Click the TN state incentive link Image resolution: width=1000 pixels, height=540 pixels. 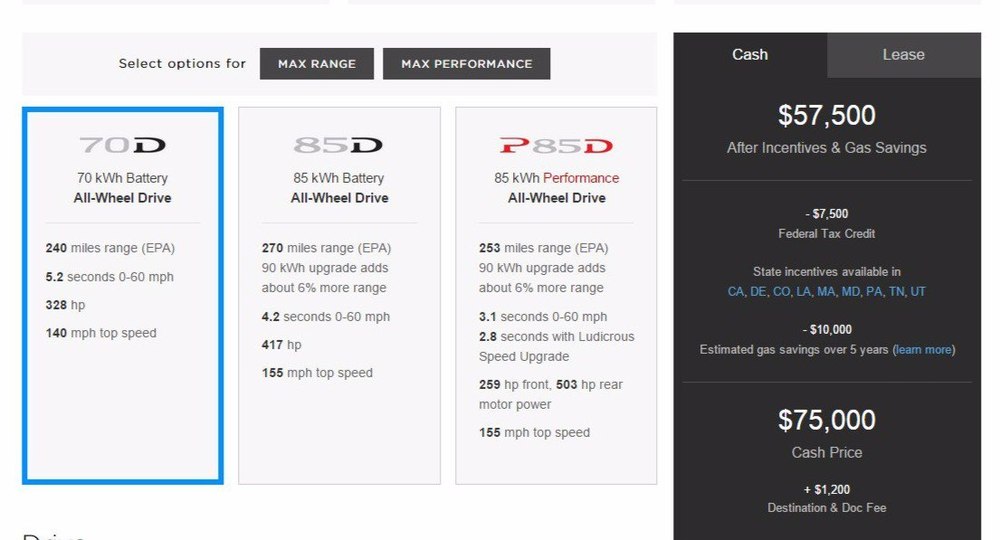point(896,292)
